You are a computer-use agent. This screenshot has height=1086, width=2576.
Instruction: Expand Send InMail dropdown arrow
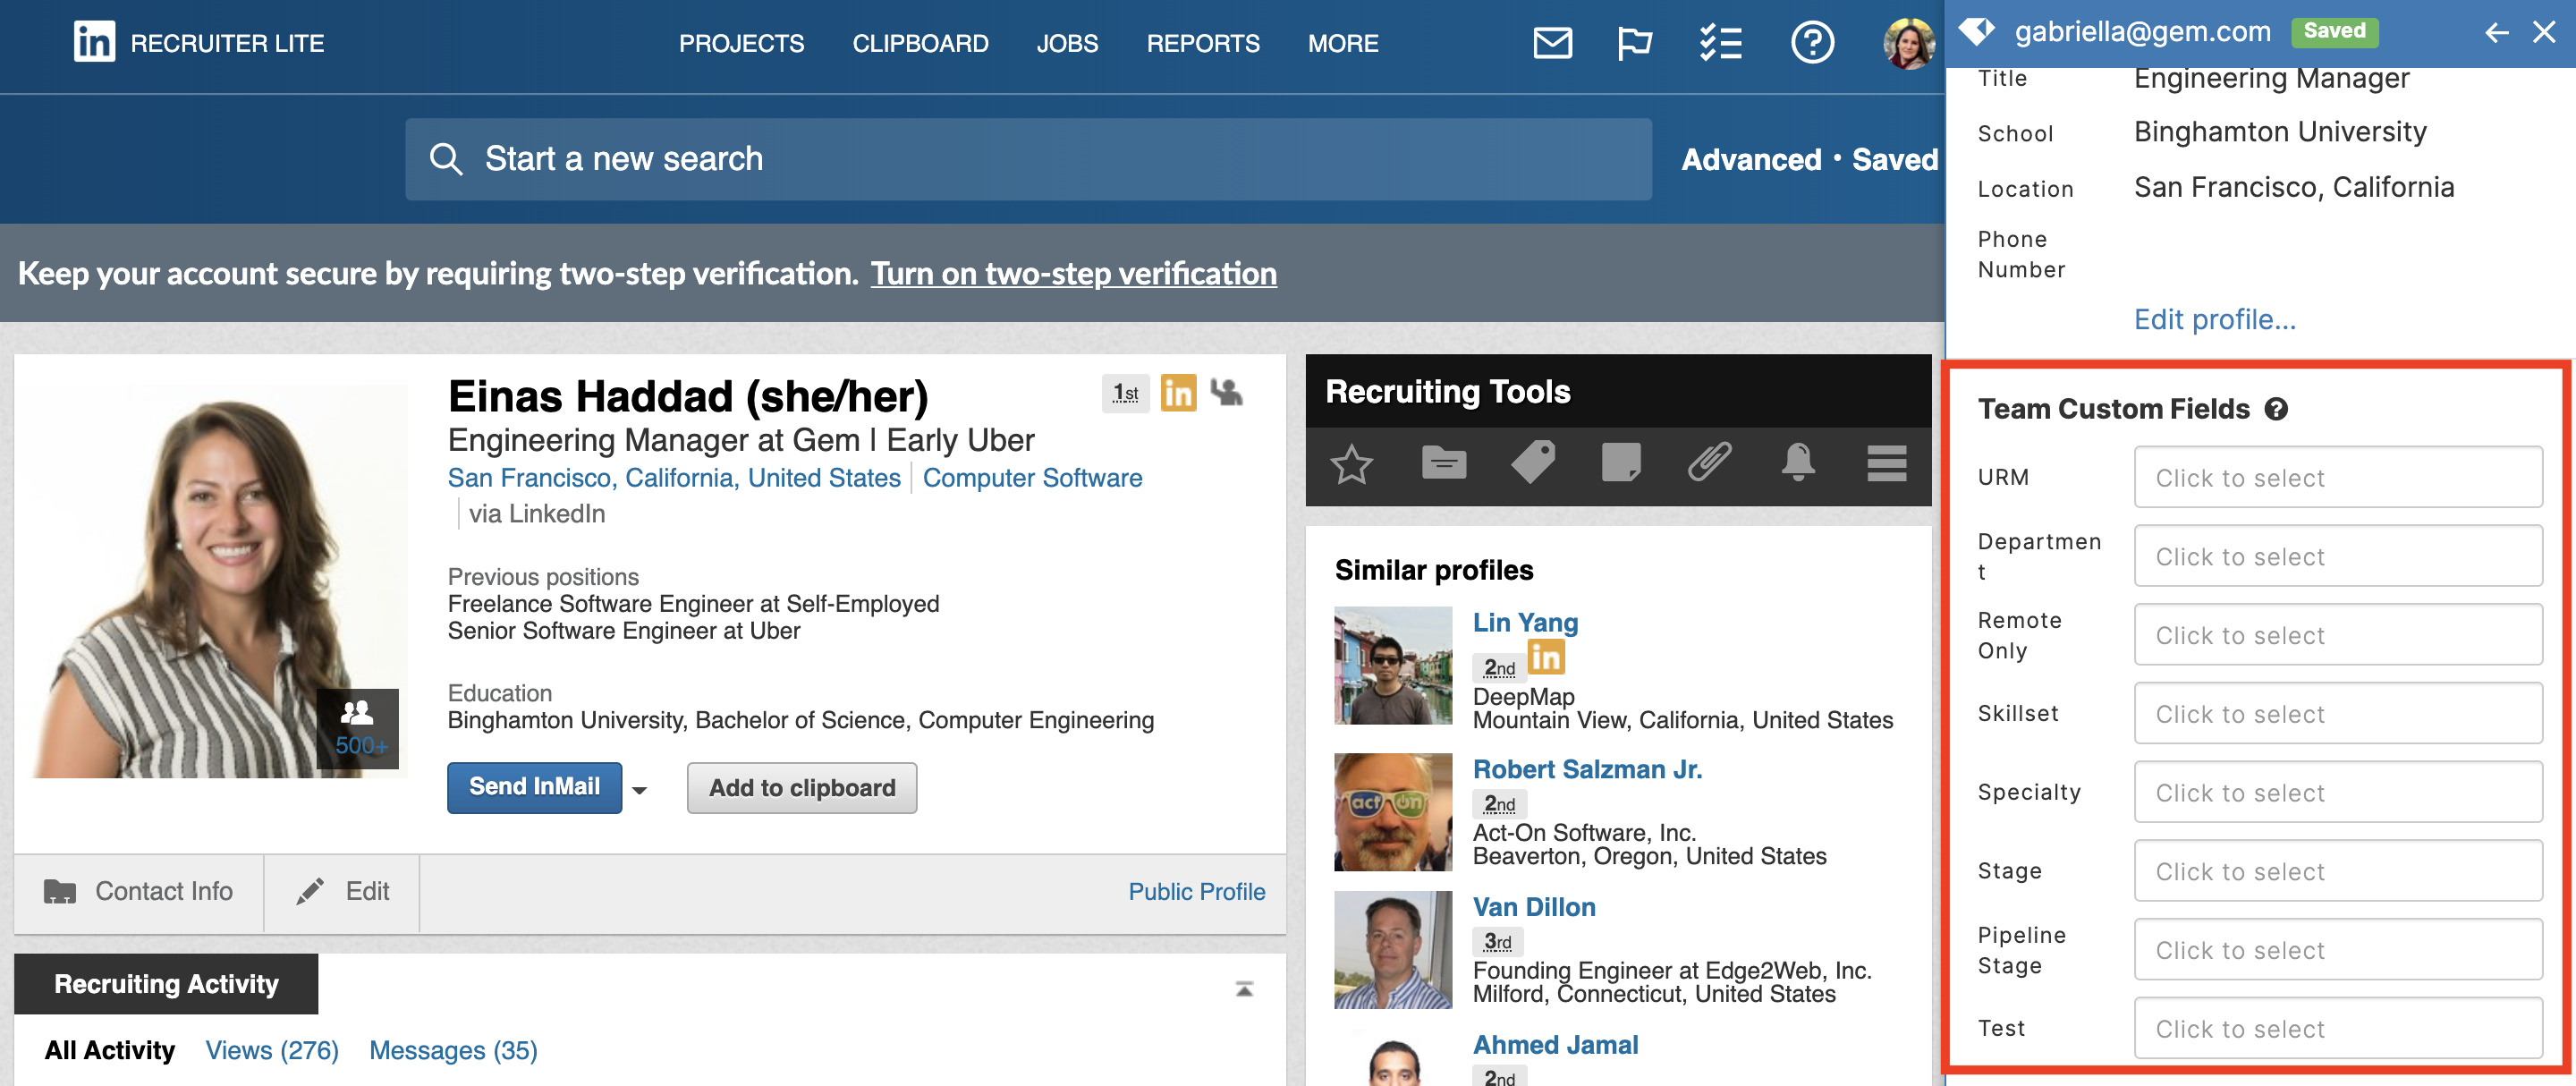coord(639,790)
